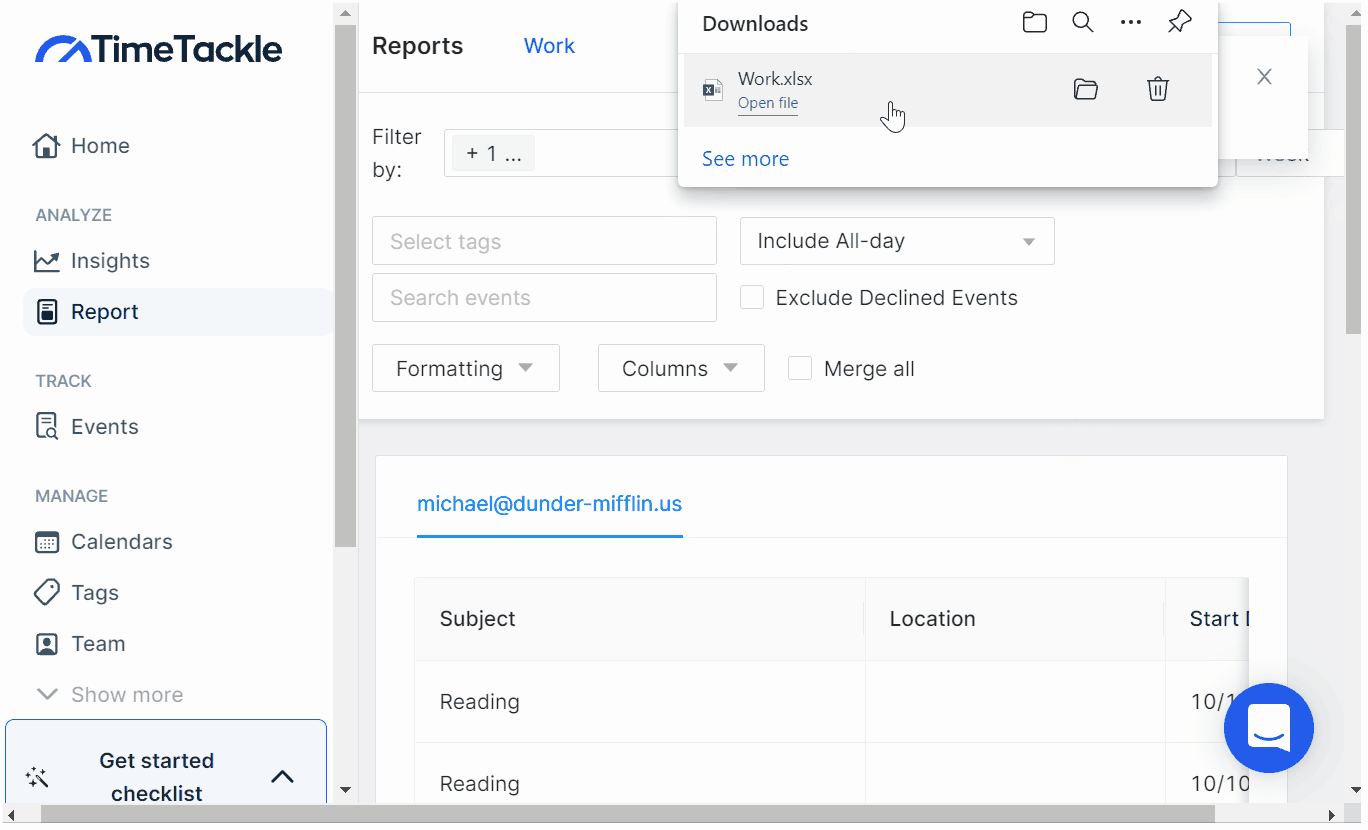
Task: Click the Downloads panel title
Action: click(x=755, y=24)
